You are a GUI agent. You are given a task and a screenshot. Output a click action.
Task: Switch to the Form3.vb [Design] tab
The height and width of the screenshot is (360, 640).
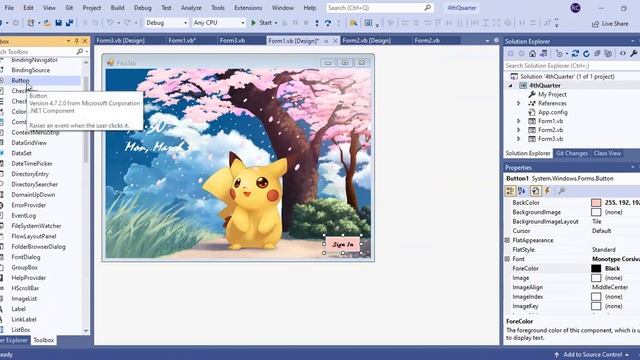(121, 40)
